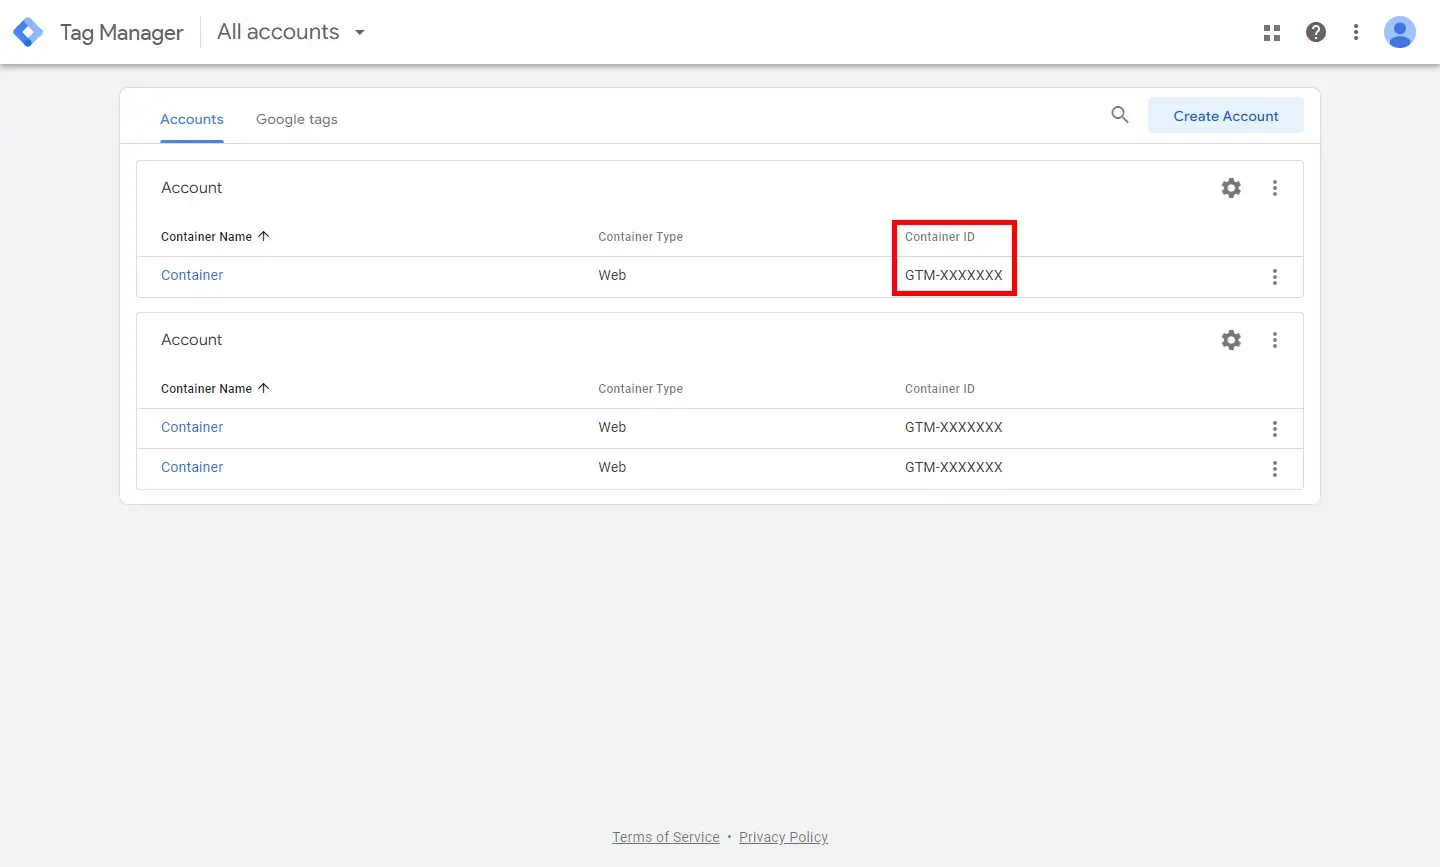Open upper Container link in second Account
The height and width of the screenshot is (867, 1440).
[x=192, y=427]
